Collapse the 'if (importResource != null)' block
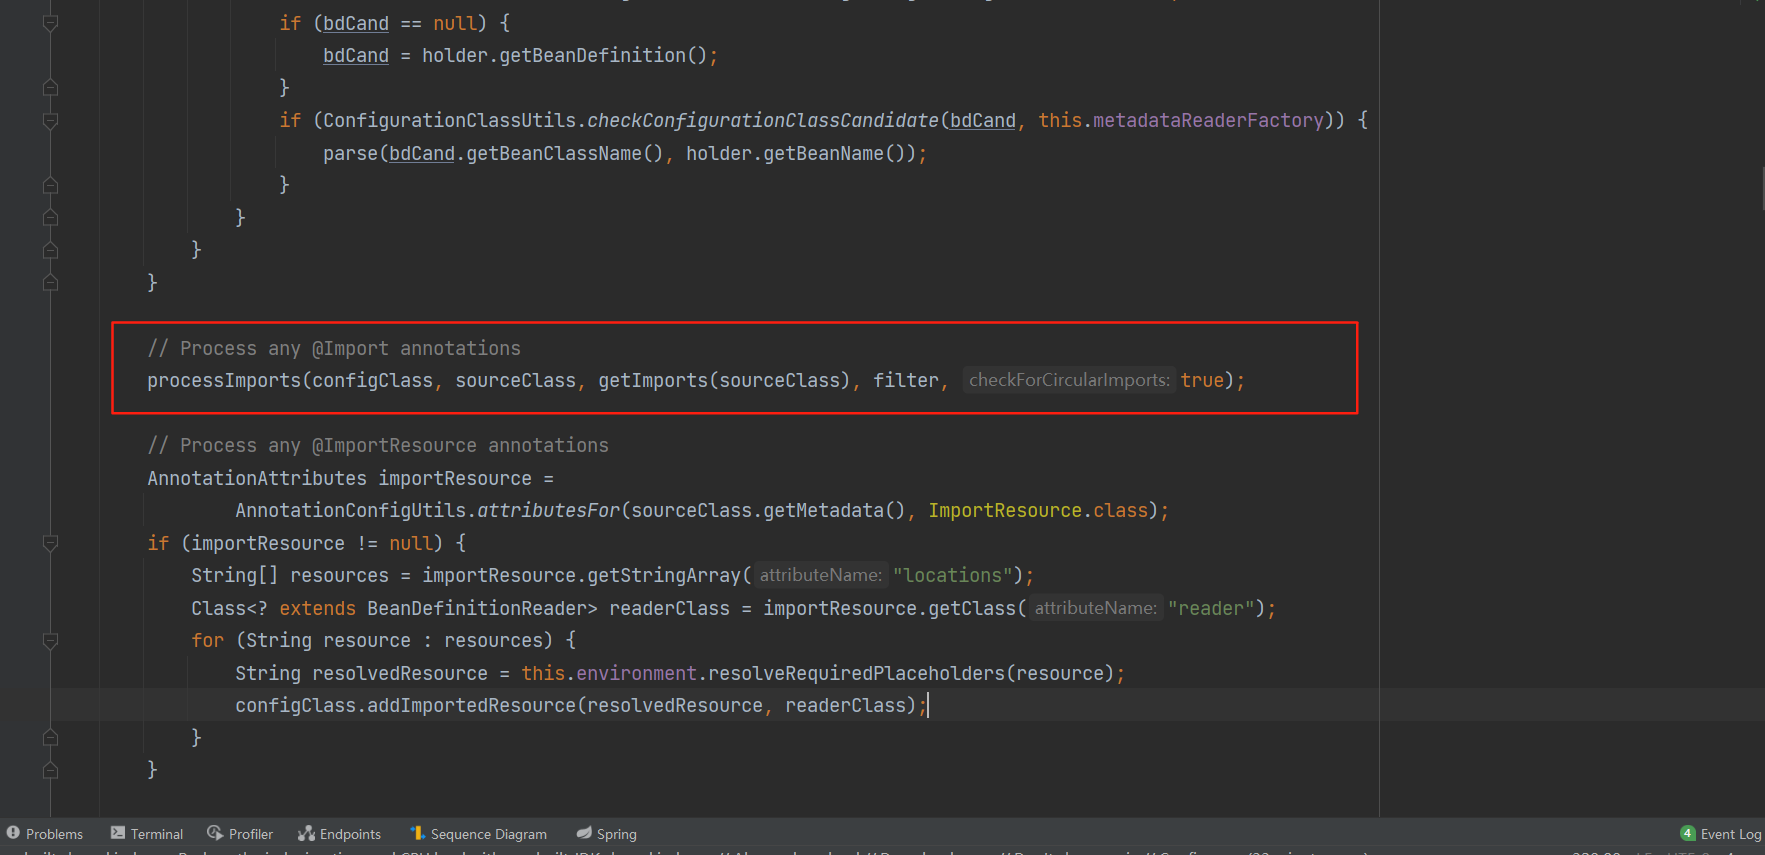The image size is (1765, 855). [x=50, y=543]
